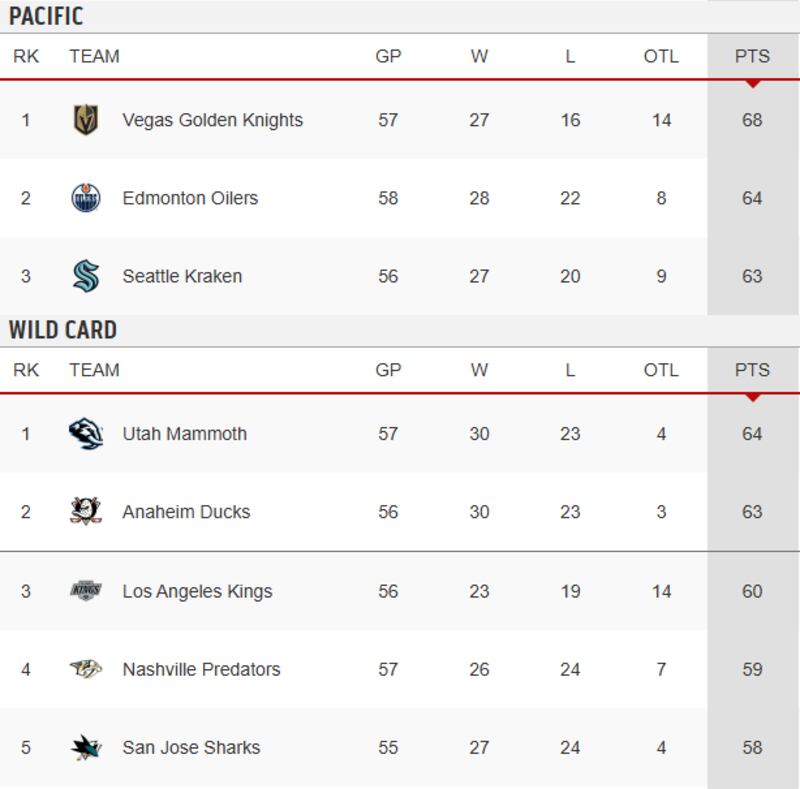Click the Pacific RK column header
Screen dimensions: 800x789
26,56
